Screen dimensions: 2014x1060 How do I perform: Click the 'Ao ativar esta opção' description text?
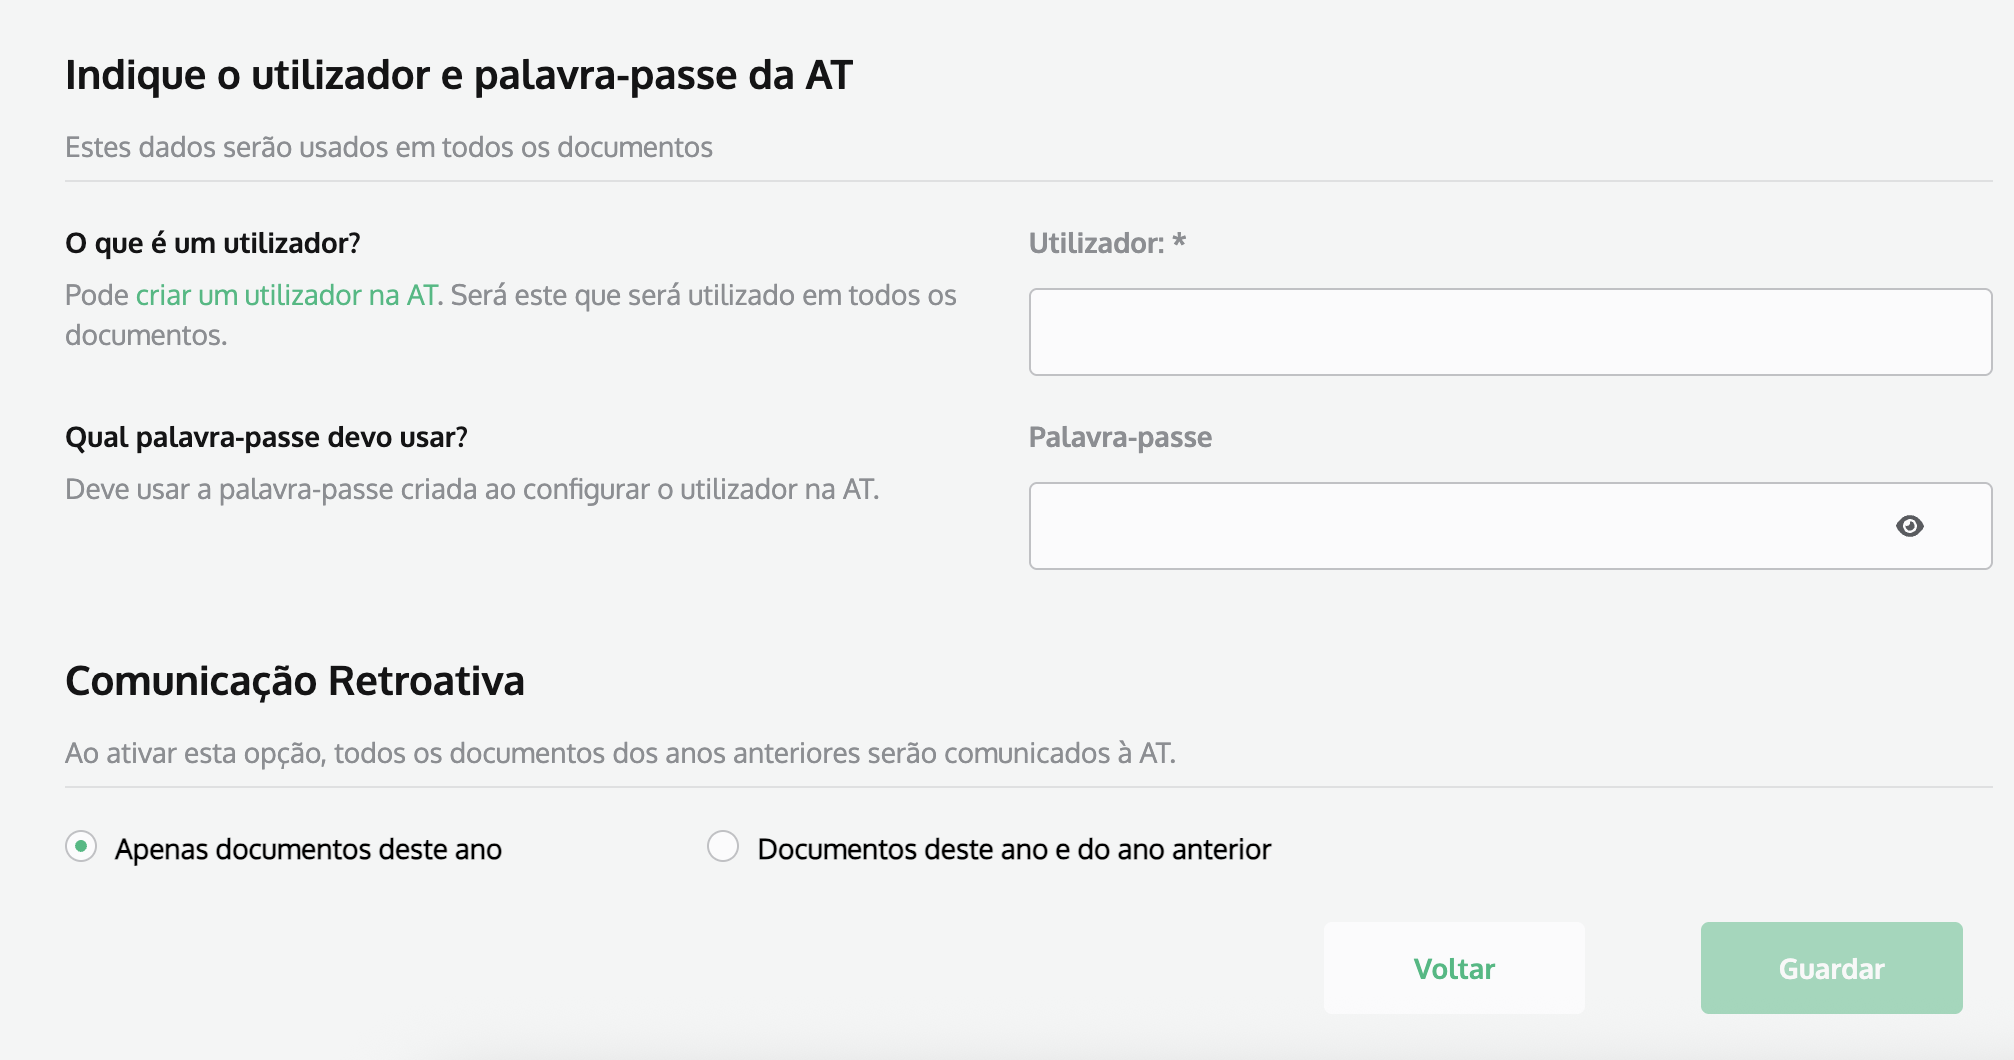(620, 753)
